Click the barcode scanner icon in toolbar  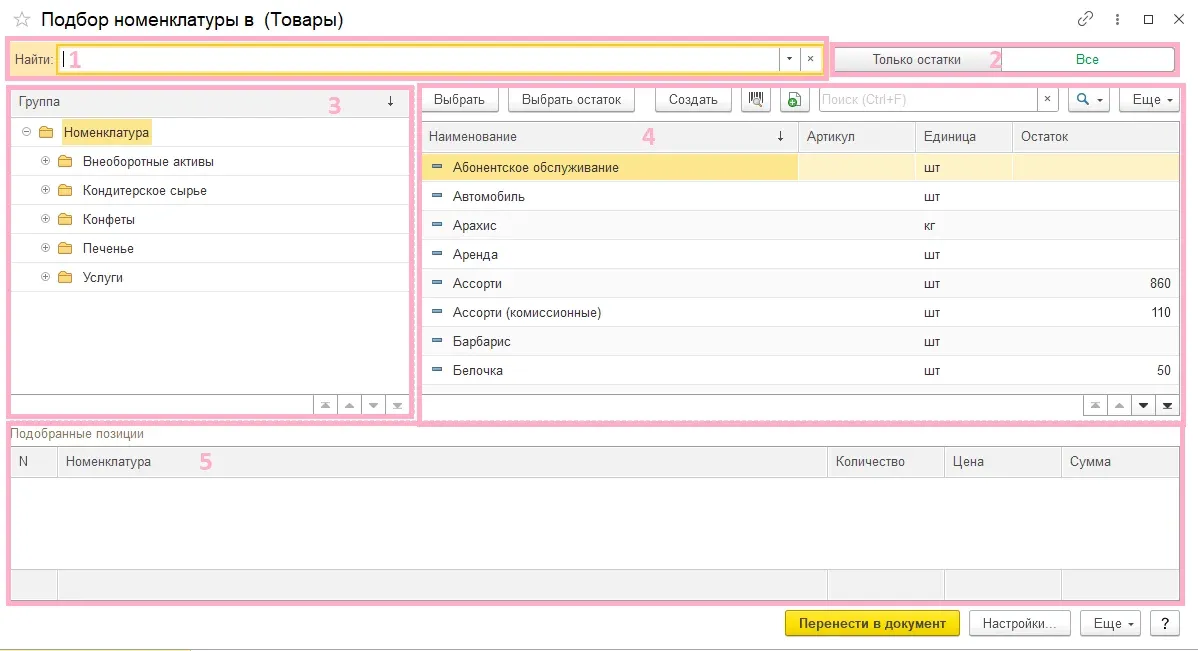tap(756, 99)
